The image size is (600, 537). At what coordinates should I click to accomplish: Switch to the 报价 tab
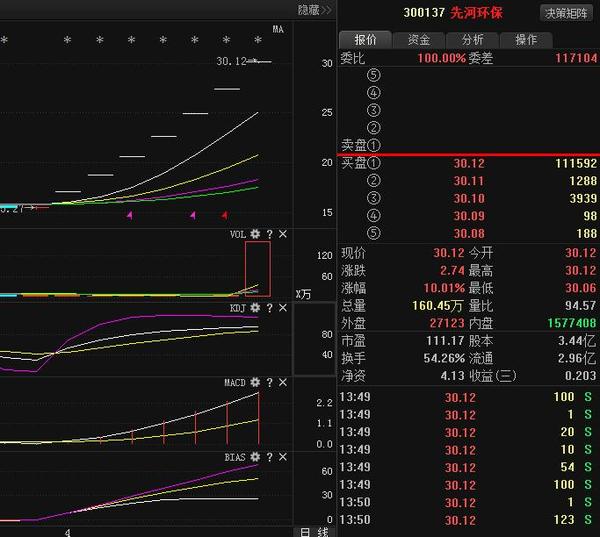point(365,39)
